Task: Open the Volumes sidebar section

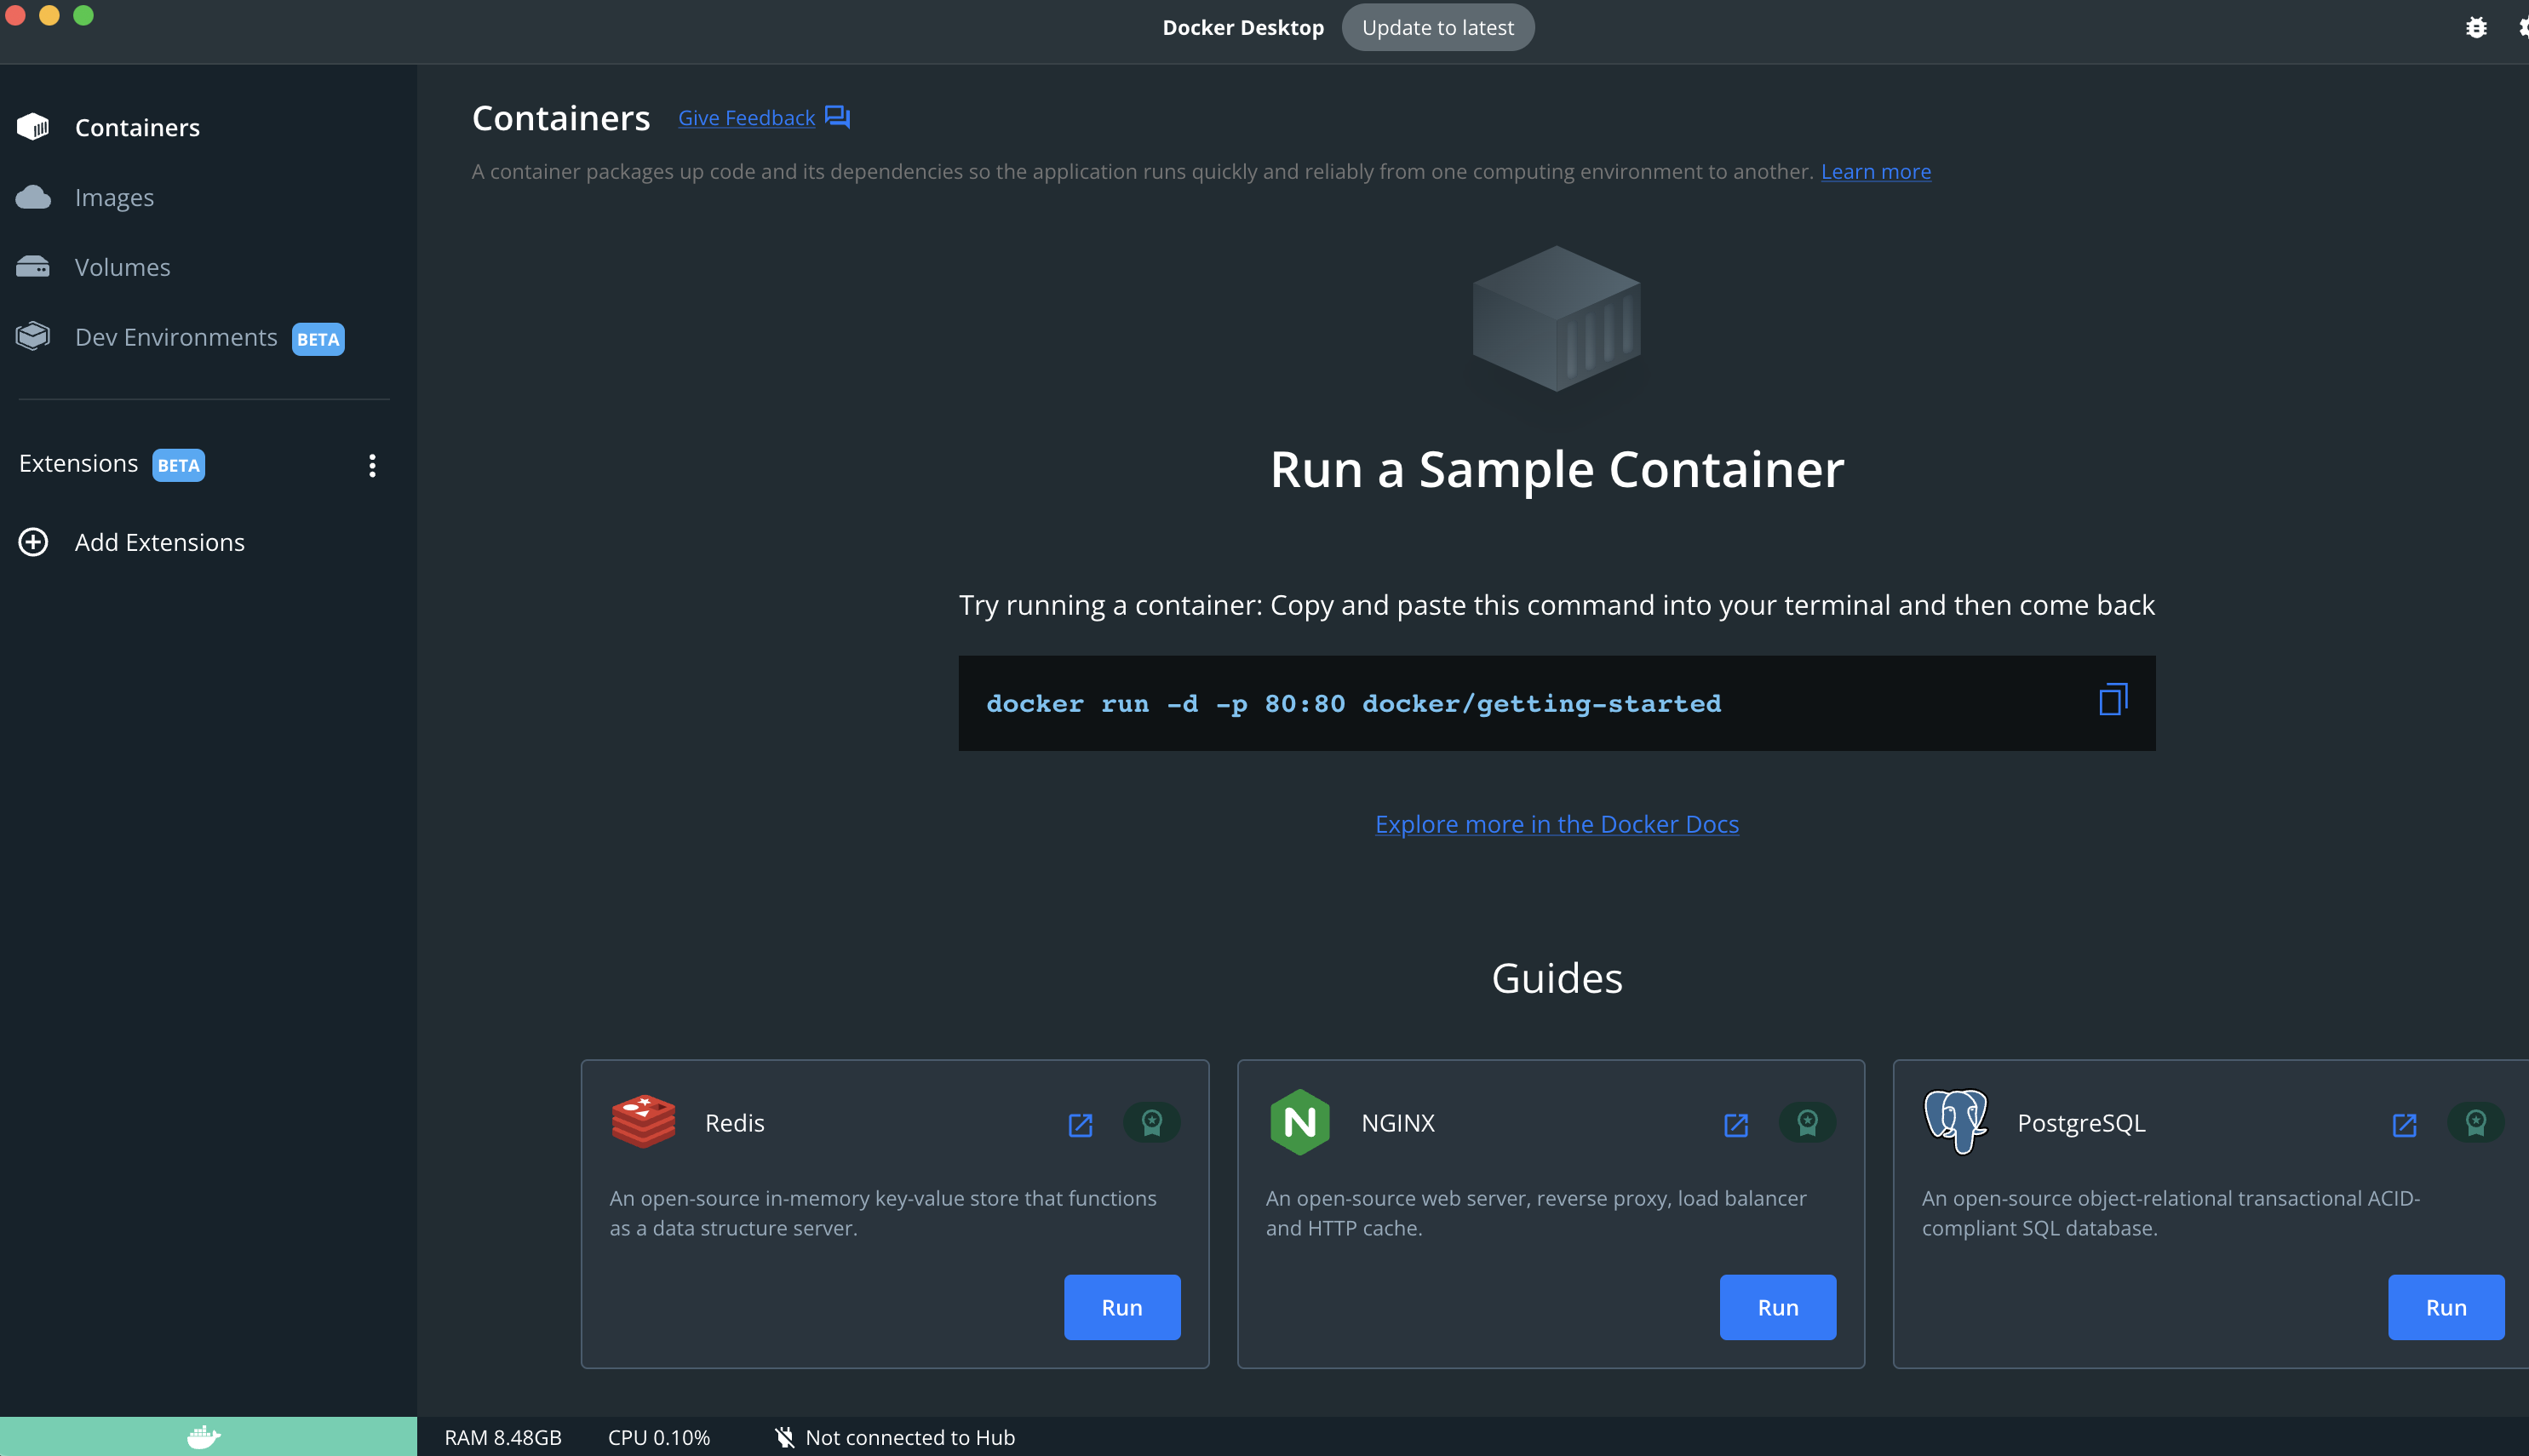Action: (x=122, y=267)
